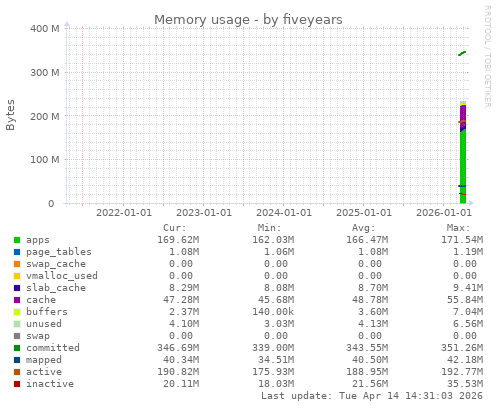Click page_tables current value 1.08M

pyautogui.click(x=184, y=252)
